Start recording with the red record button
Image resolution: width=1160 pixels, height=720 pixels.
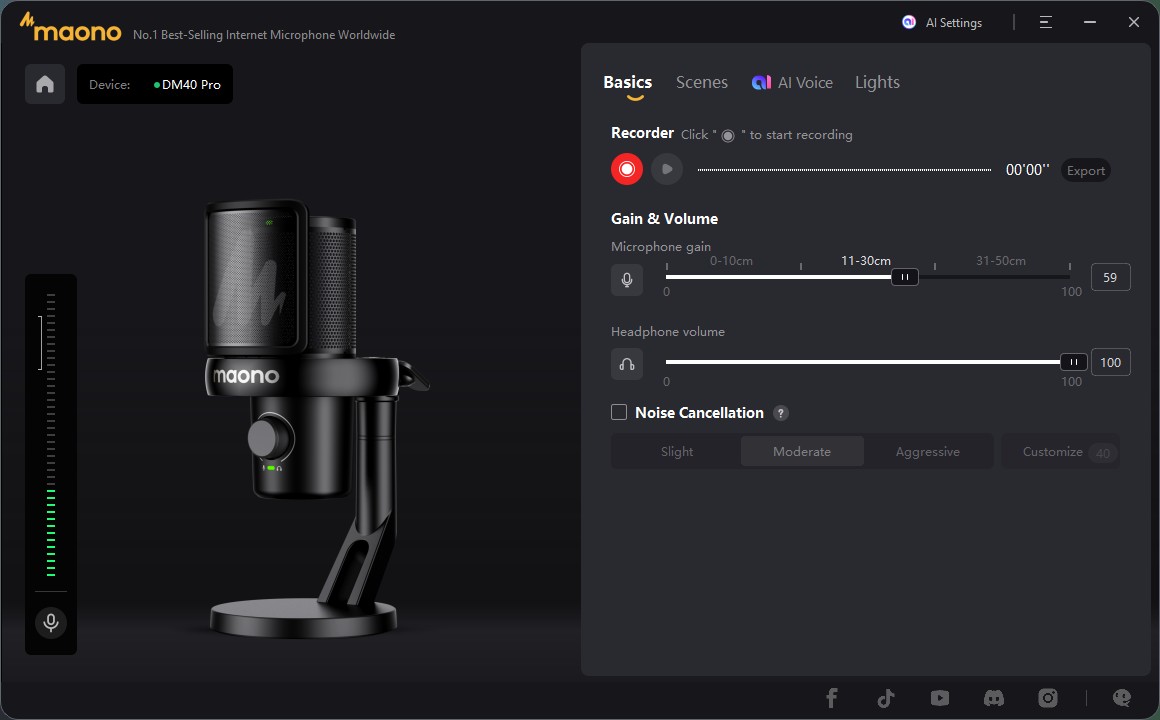(x=627, y=169)
